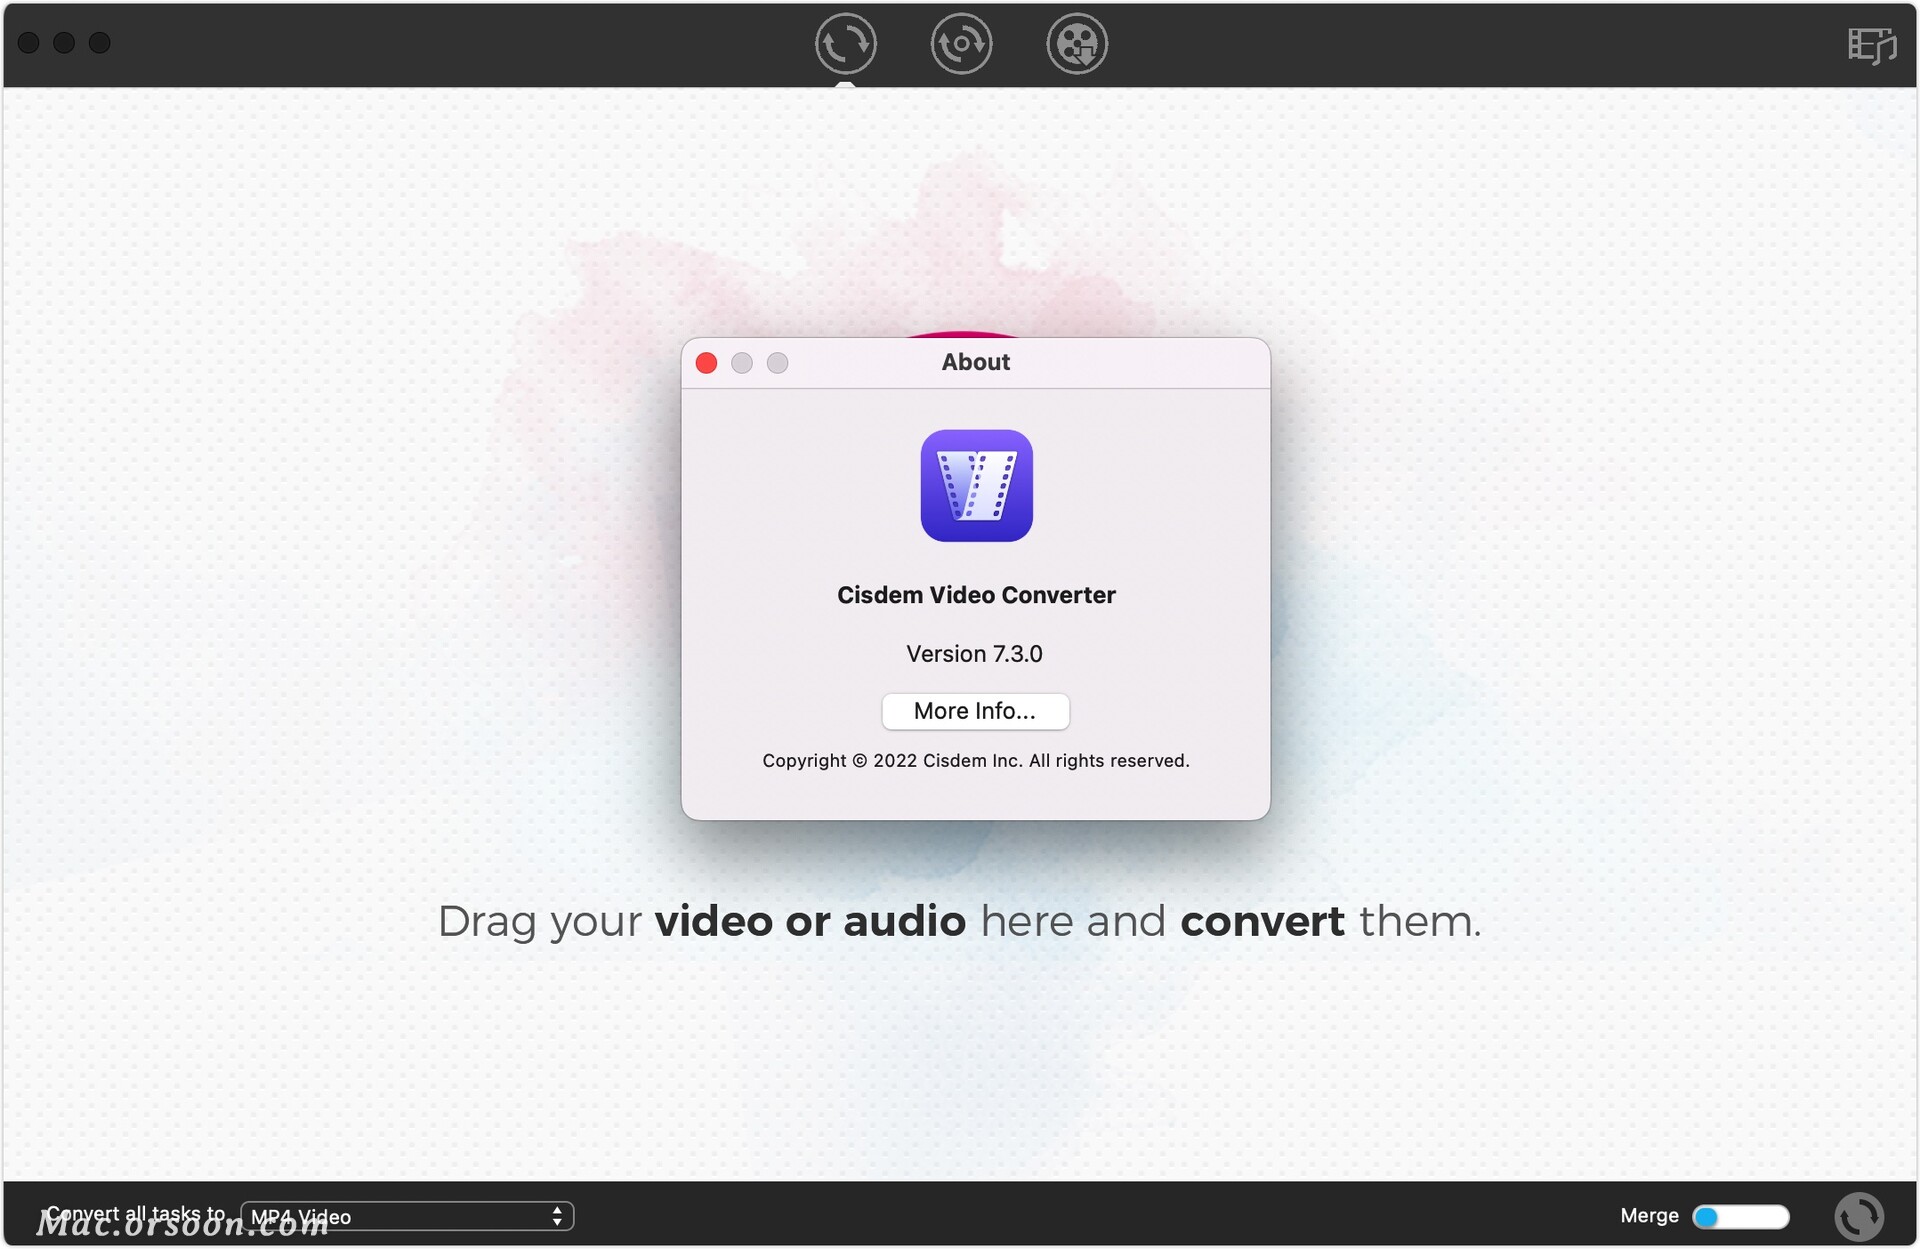
Task: Open the DVD film-reel tab icon
Action: [x=1077, y=44]
